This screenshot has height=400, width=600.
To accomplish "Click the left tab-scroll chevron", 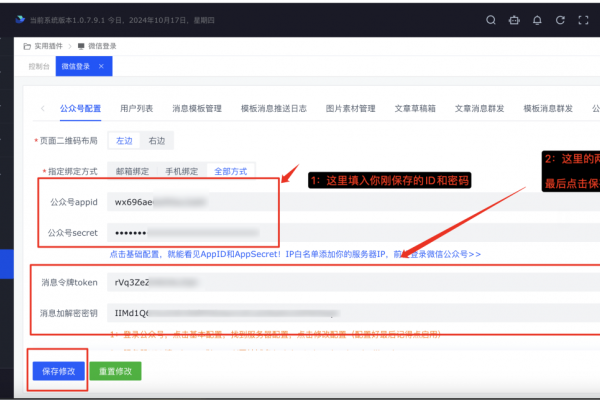I will click(x=43, y=109).
